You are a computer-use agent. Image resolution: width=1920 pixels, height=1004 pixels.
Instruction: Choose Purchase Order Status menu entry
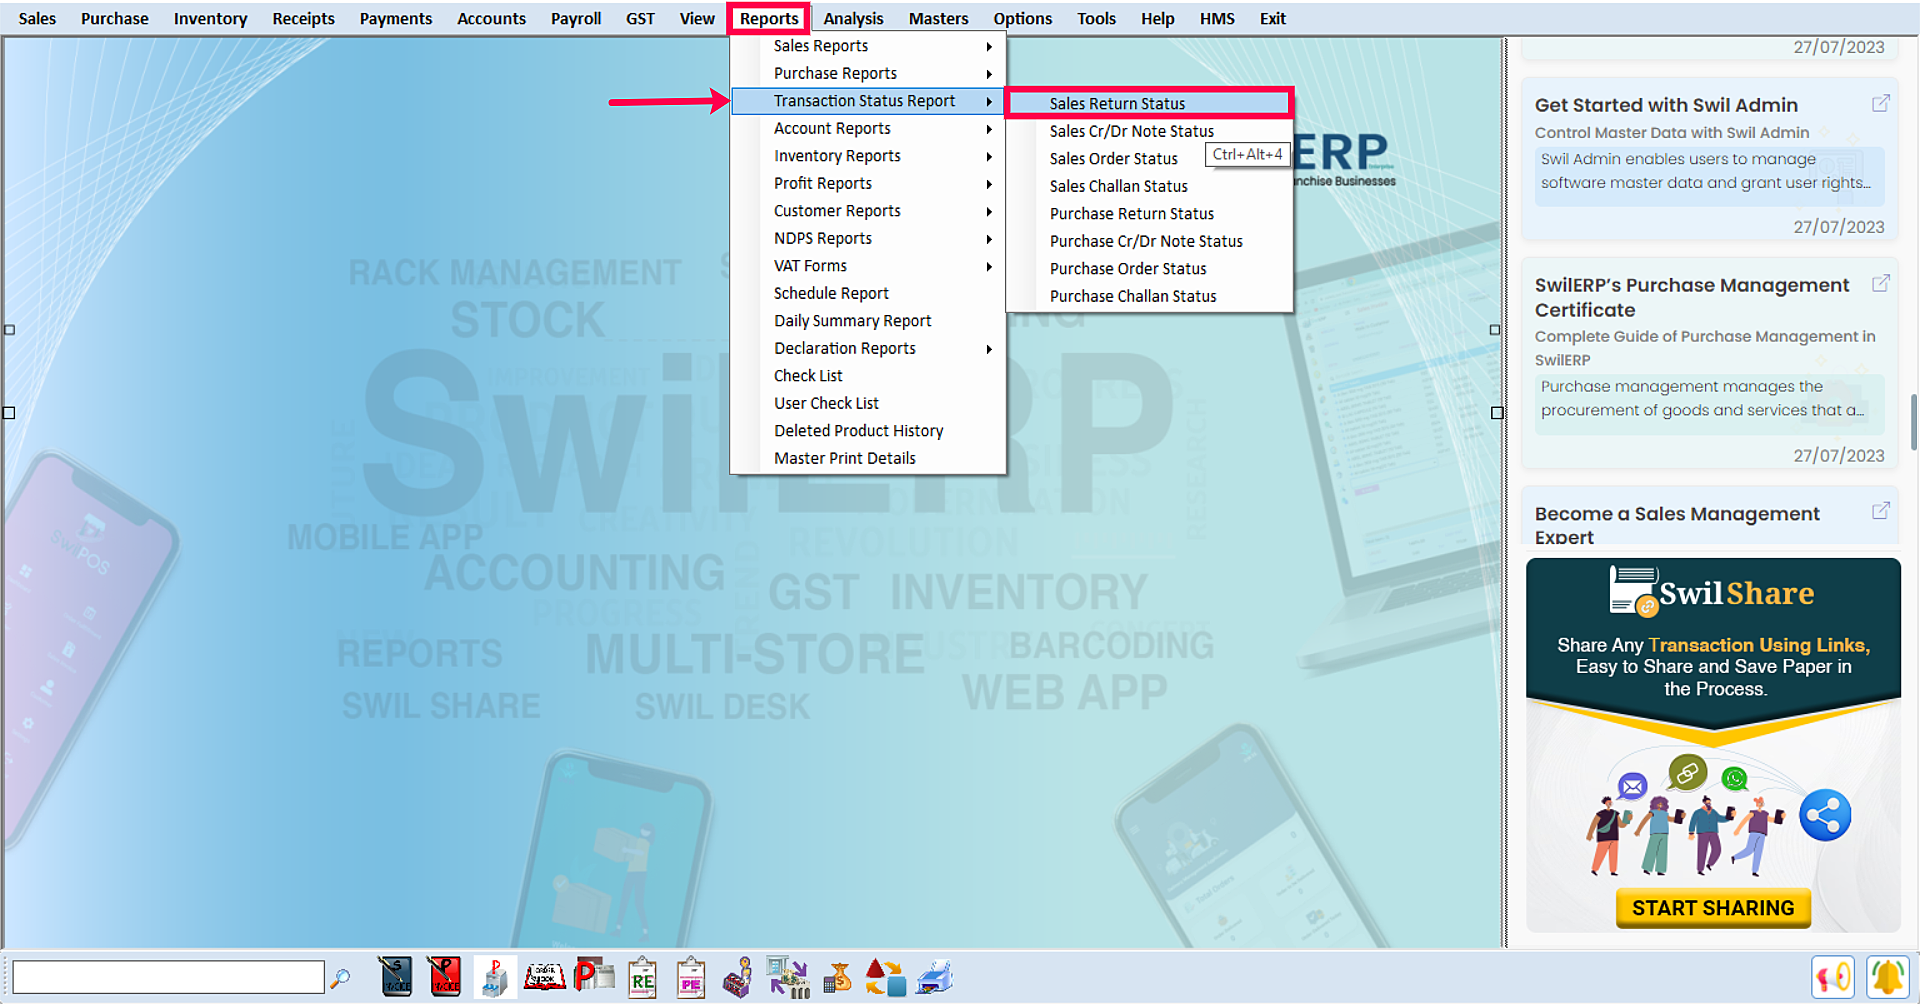tap(1128, 269)
